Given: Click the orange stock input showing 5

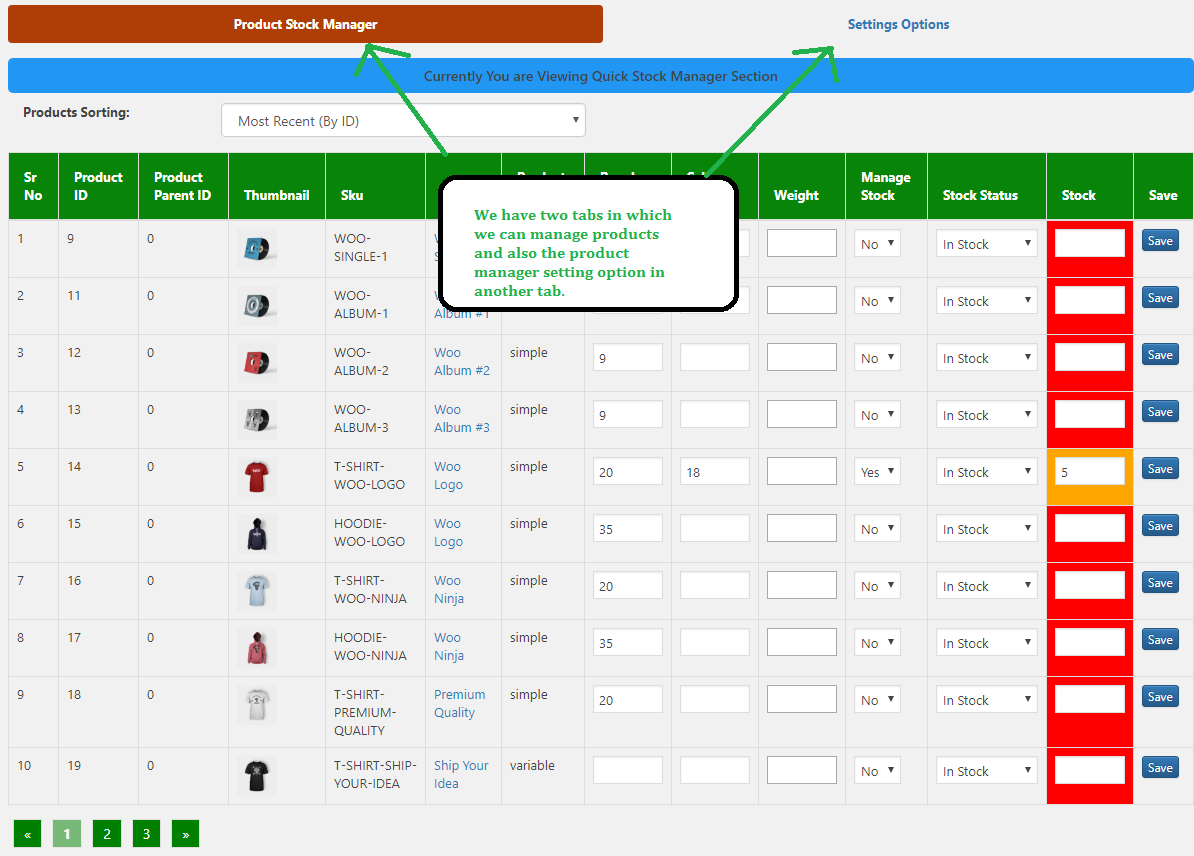Looking at the screenshot, I should point(1089,471).
